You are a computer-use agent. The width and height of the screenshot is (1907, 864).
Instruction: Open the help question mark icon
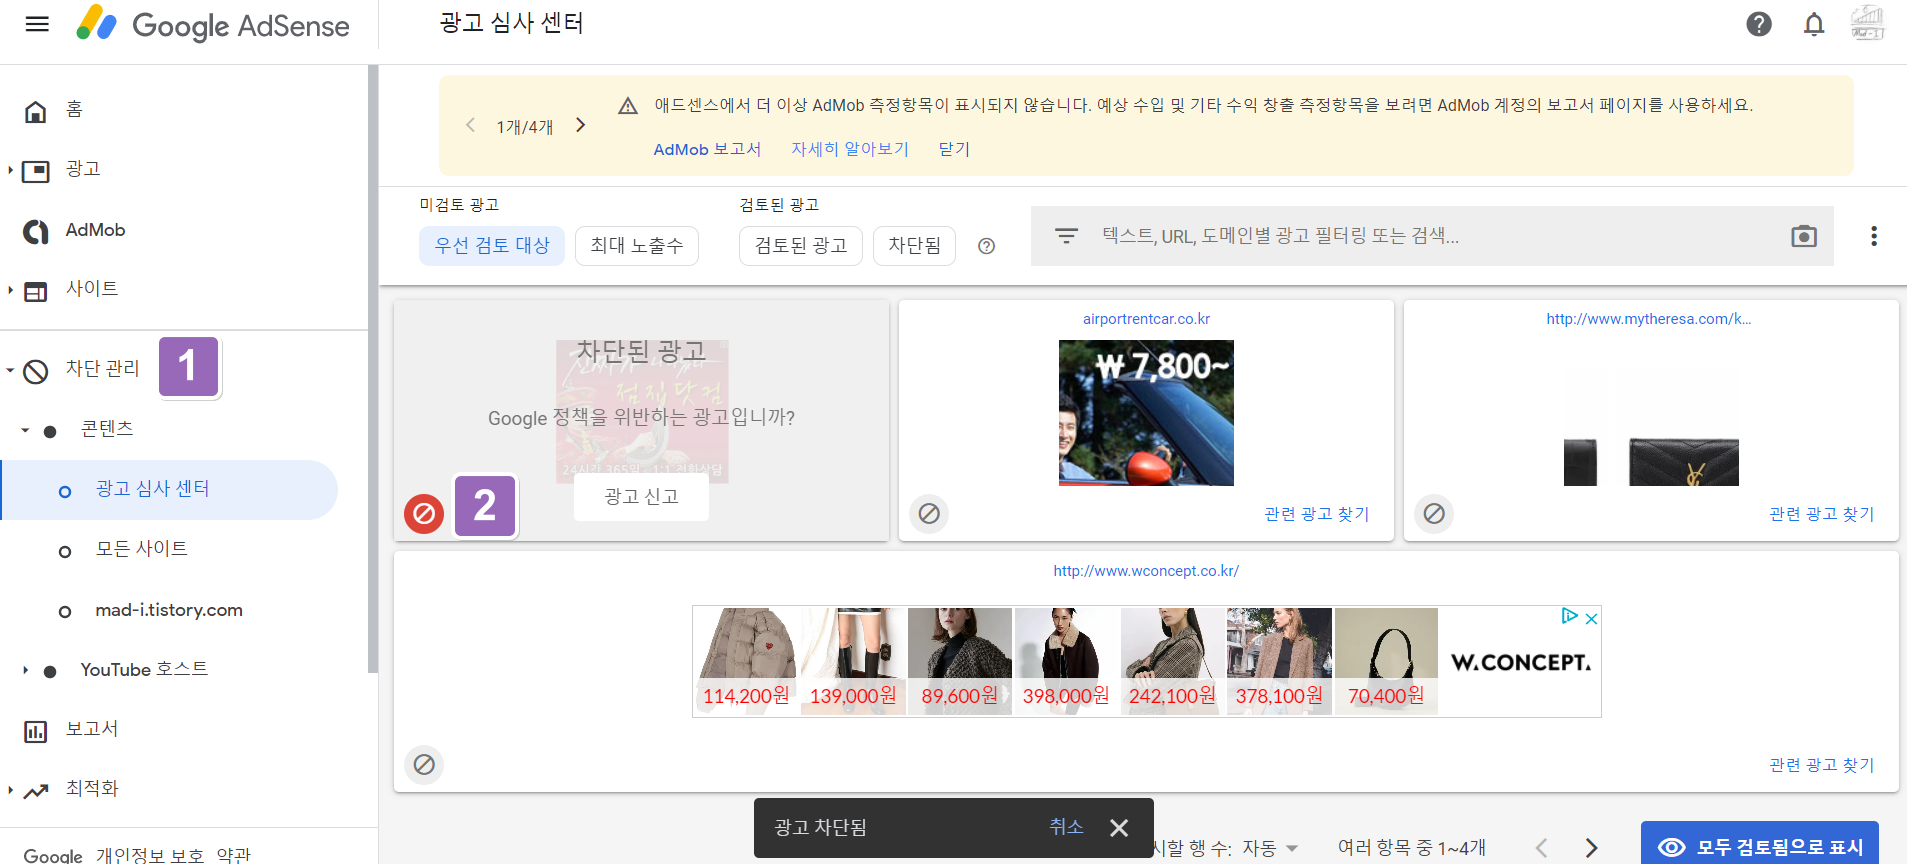[1759, 24]
